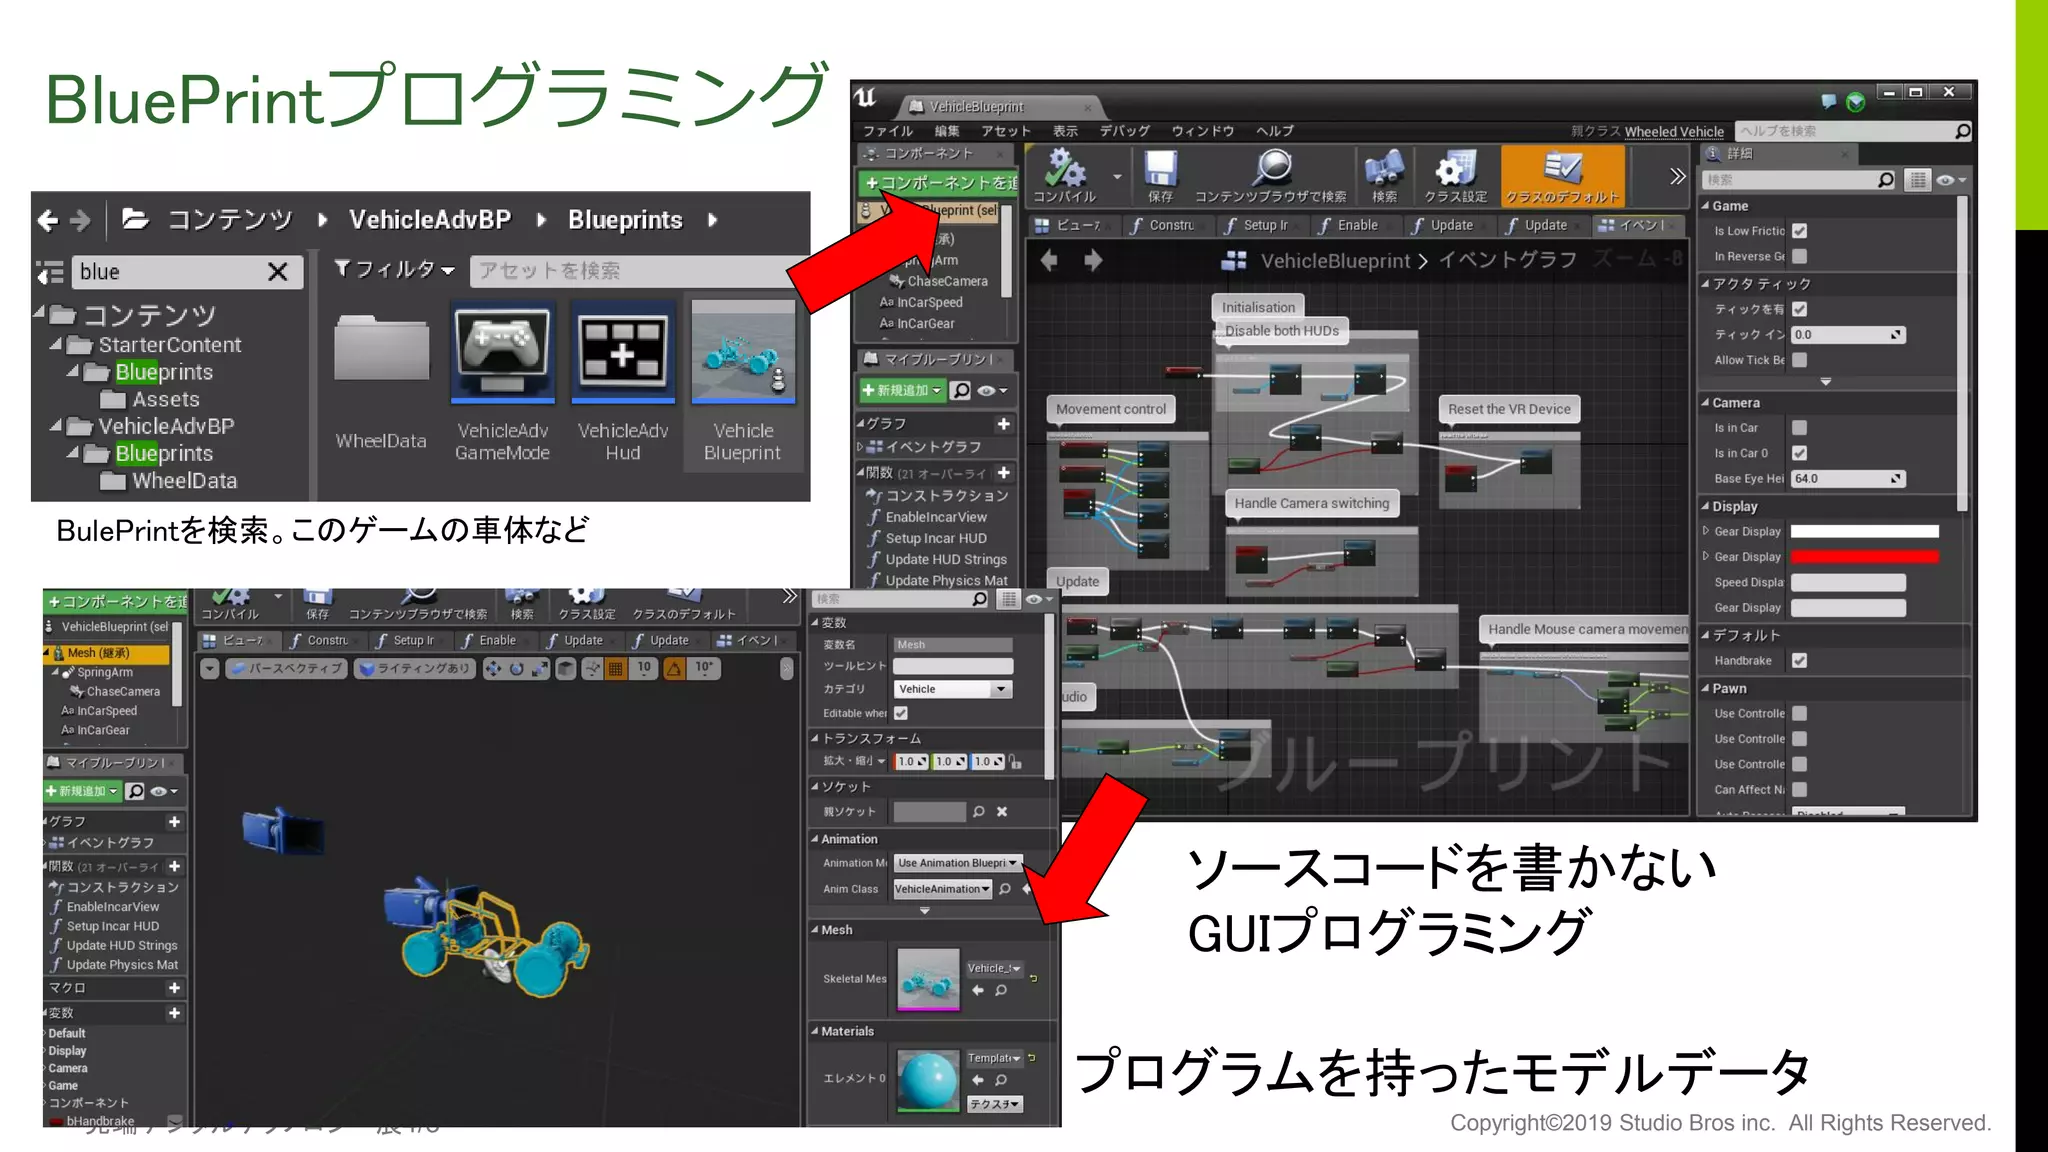Toggle In Reverse Gear checkbox

coord(1800,256)
